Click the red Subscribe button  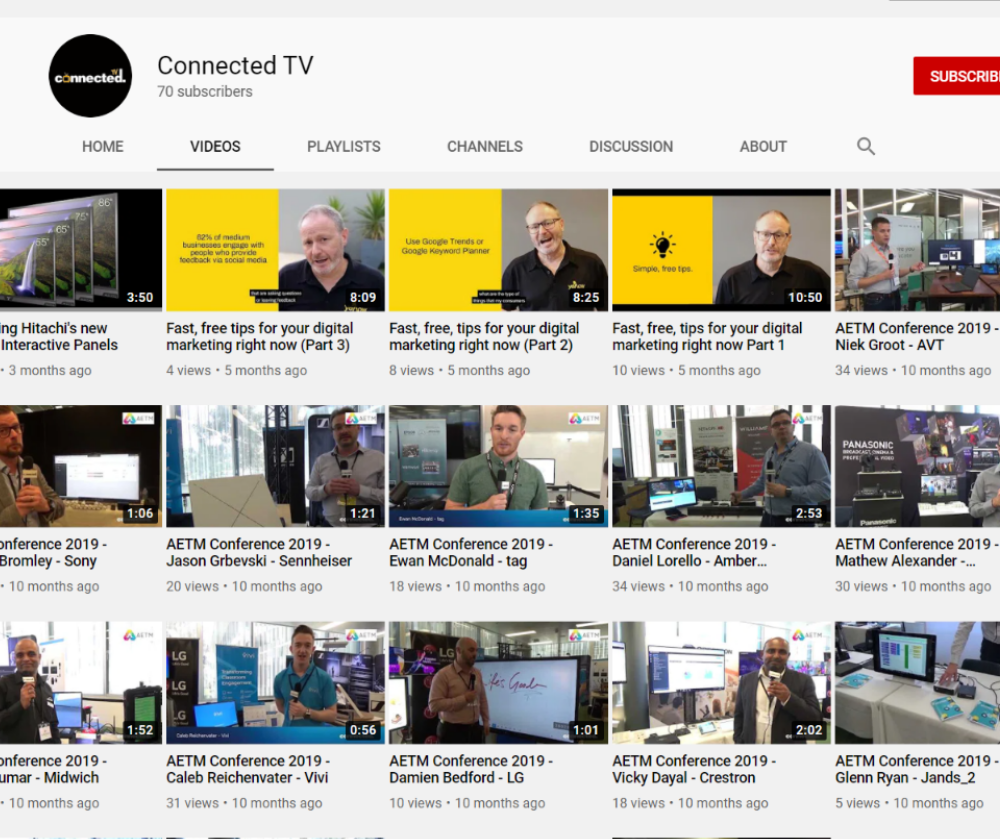pos(957,76)
